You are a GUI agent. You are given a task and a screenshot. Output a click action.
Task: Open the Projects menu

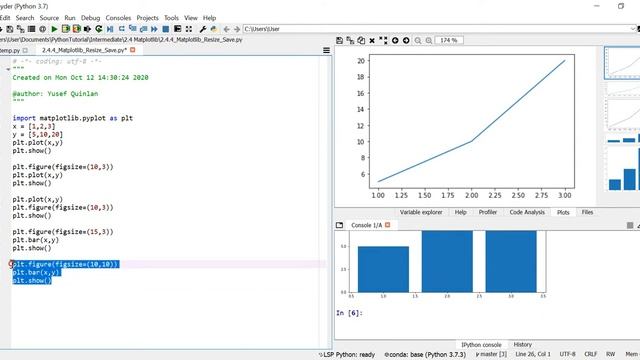tap(147, 18)
